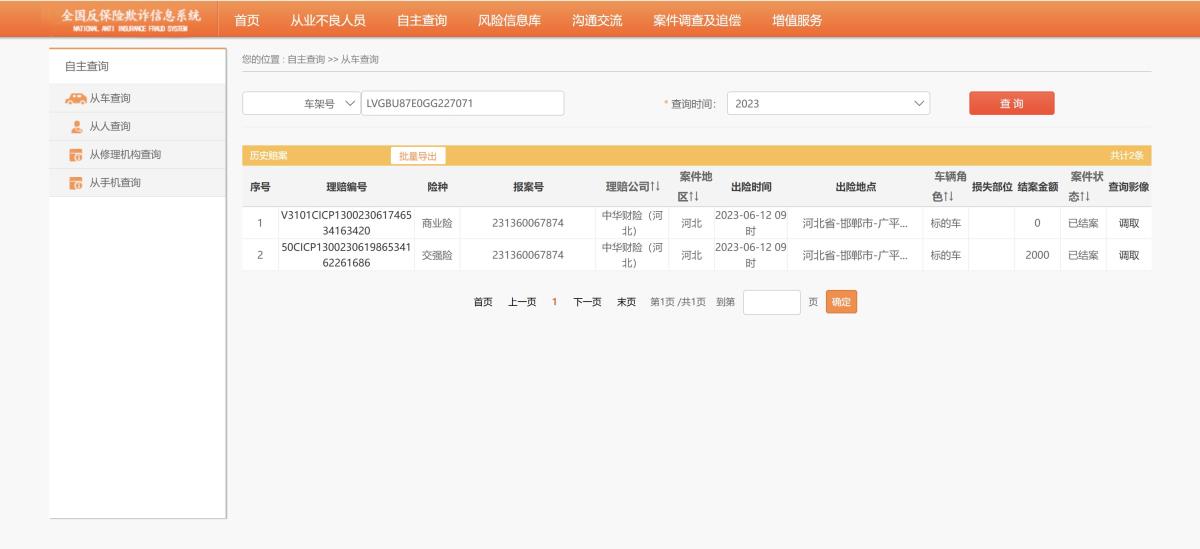
Task: Click the icon beside 从修理机构查询
Action: [x=75, y=155]
